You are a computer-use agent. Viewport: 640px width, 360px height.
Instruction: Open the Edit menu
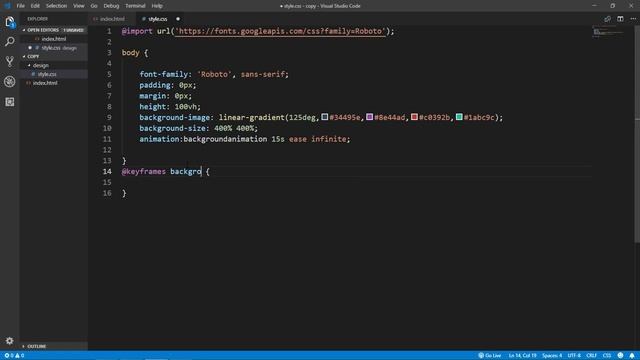coord(35,6)
